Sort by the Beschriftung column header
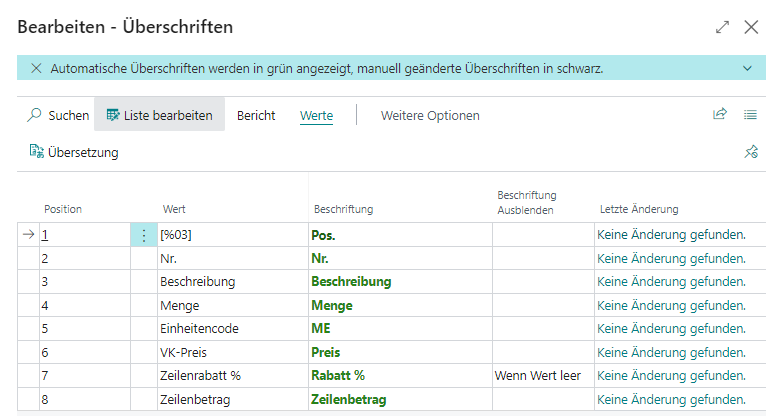 click(x=343, y=209)
